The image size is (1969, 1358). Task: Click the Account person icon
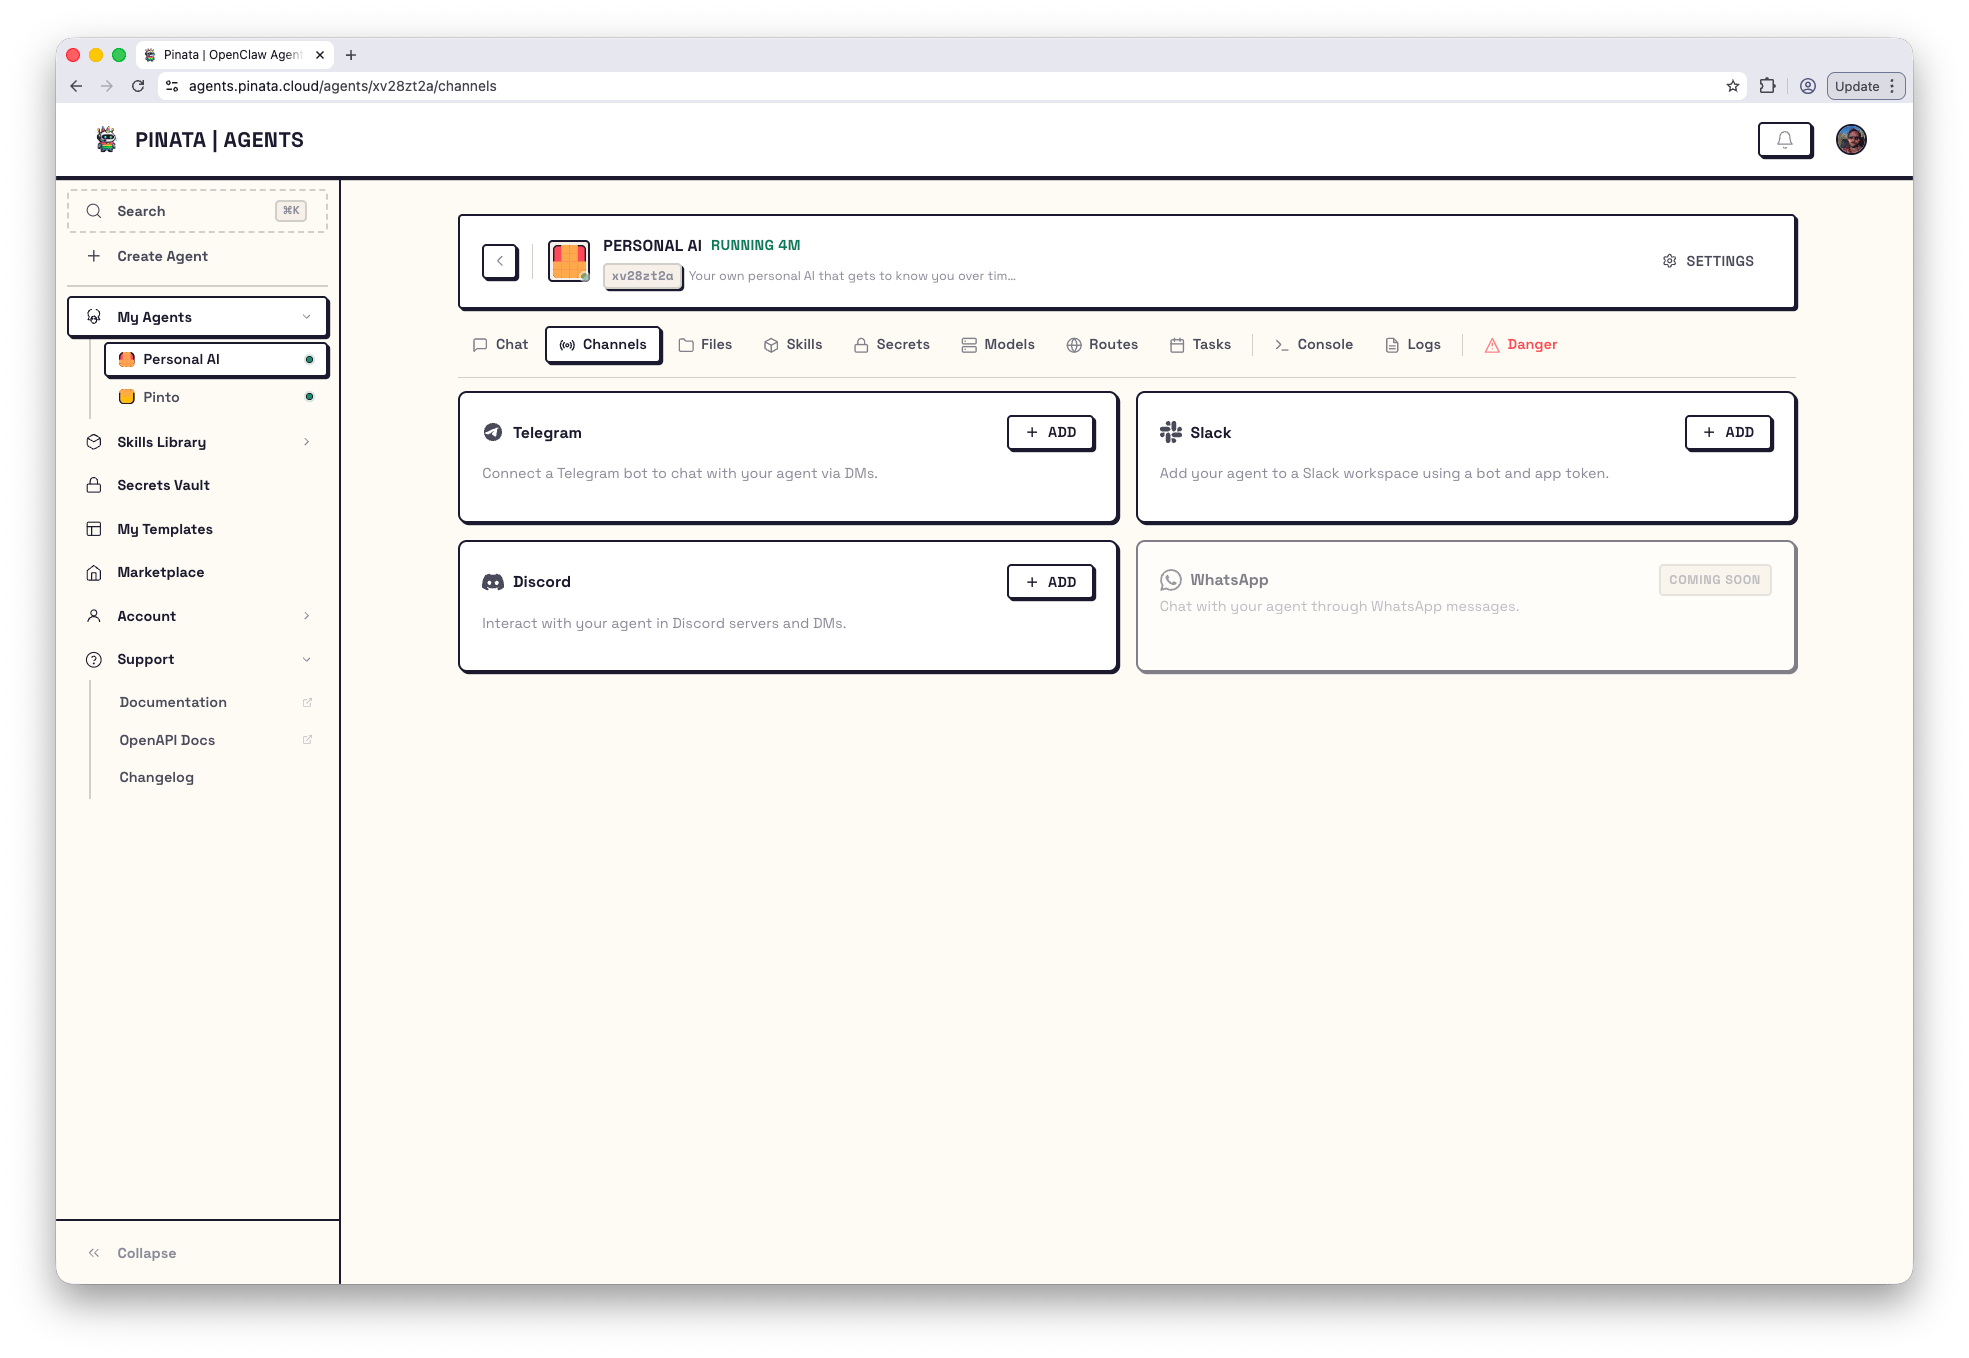coord(94,616)
